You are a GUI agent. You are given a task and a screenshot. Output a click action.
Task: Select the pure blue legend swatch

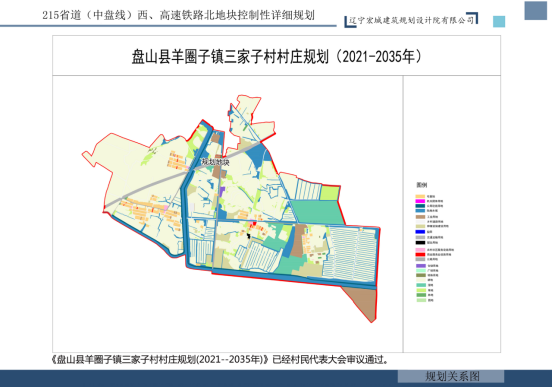420,232
